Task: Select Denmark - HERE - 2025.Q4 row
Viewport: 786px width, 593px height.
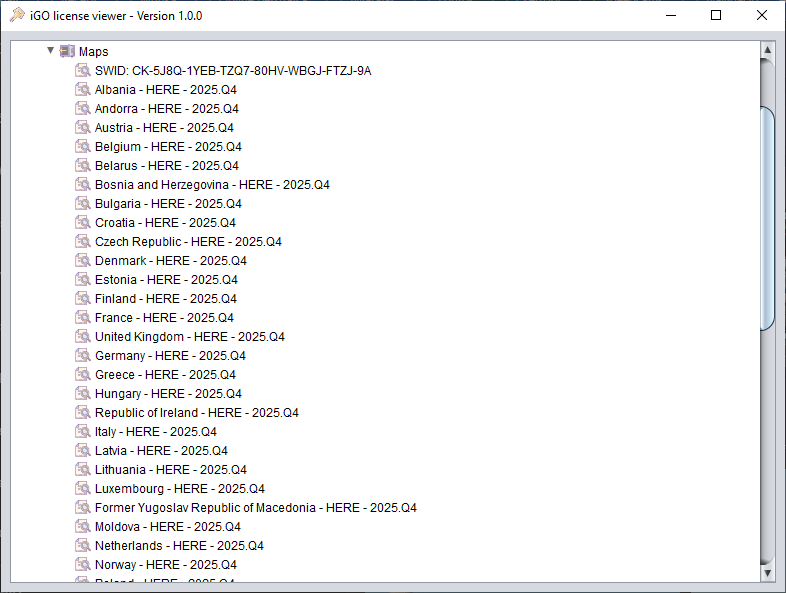Action: [x=170, y=261]
